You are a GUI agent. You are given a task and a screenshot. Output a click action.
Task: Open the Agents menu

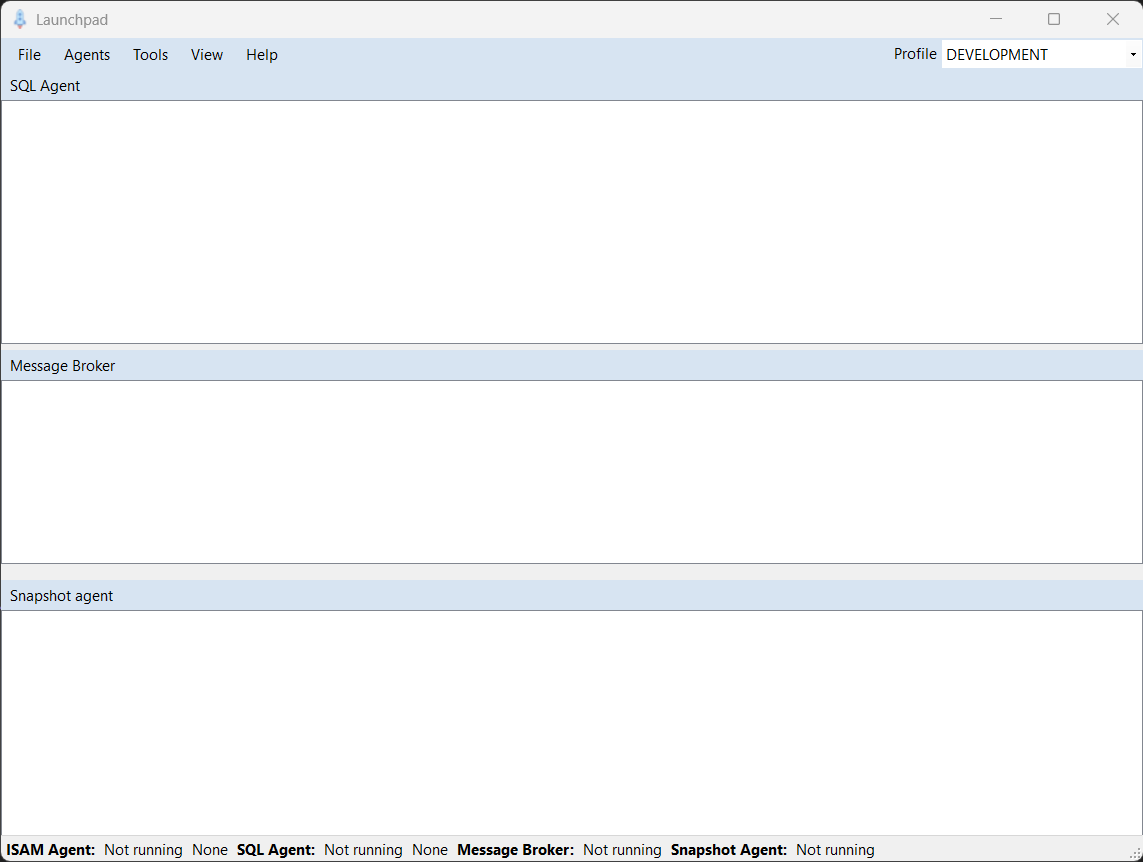(86, 55)
